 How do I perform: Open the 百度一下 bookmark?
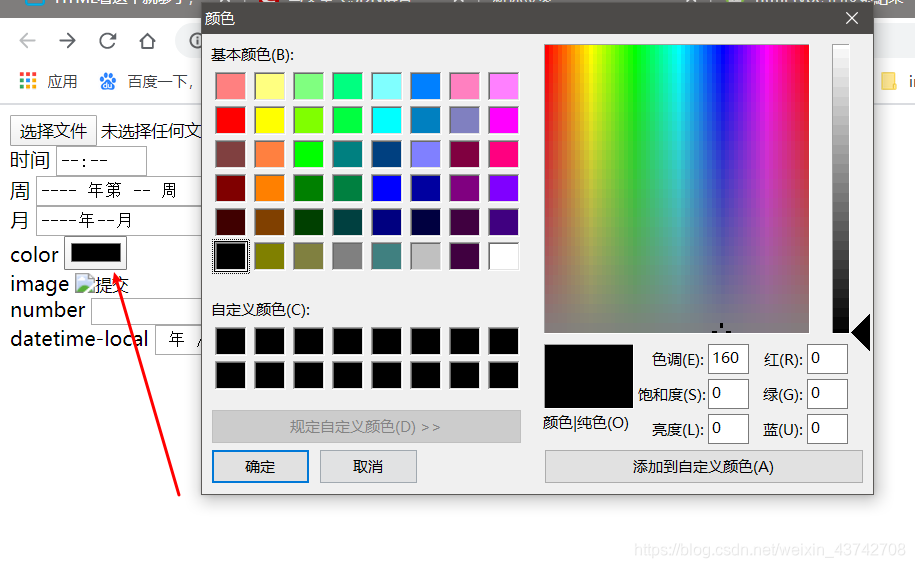click(146, 81)
